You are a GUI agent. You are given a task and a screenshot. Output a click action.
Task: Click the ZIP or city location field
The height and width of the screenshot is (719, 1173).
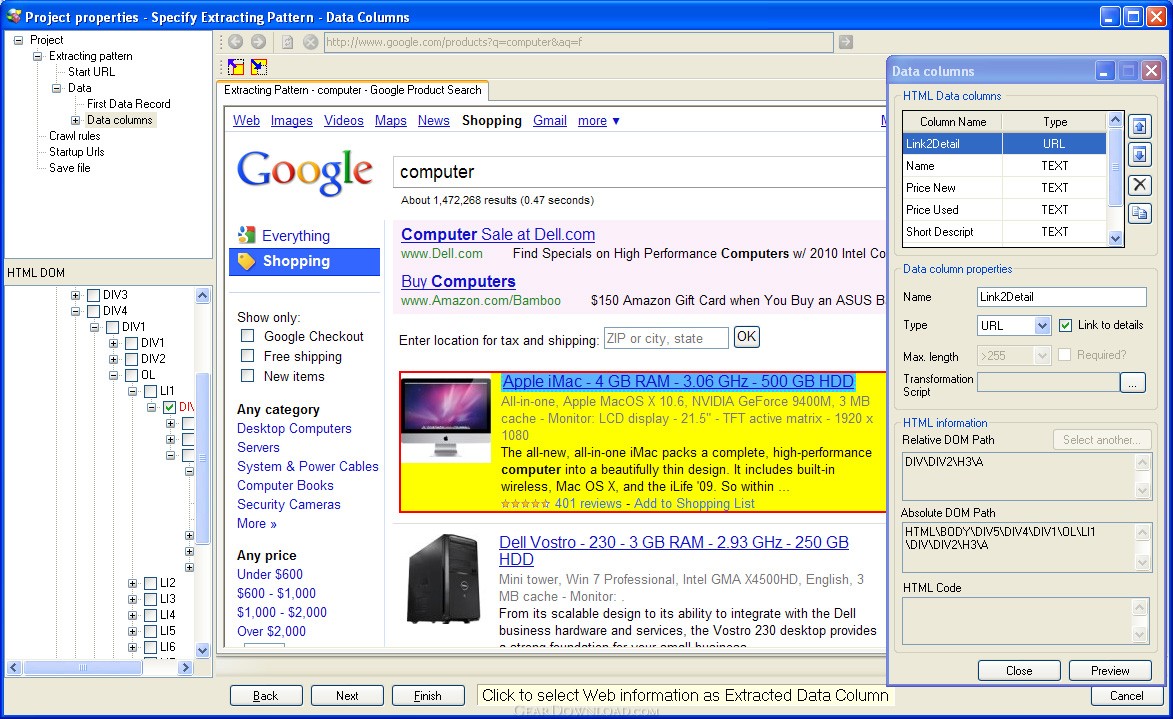(666, 338)
